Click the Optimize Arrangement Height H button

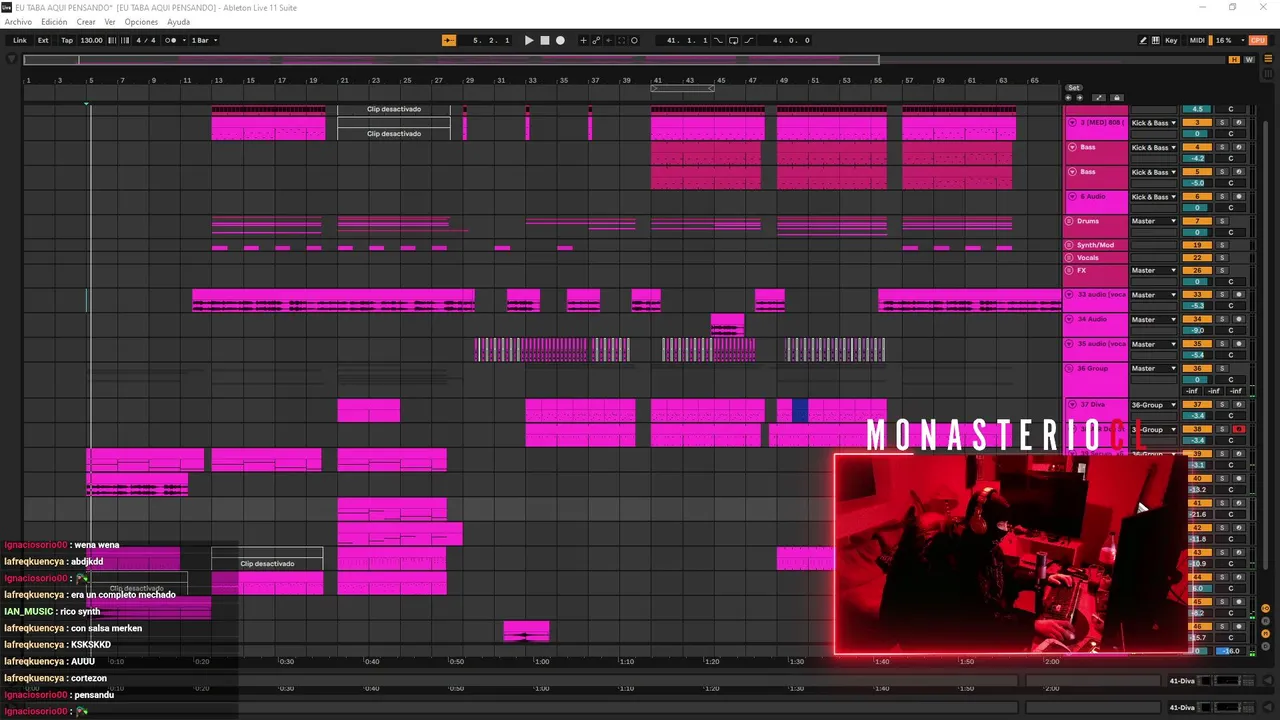click(1234, 60)
